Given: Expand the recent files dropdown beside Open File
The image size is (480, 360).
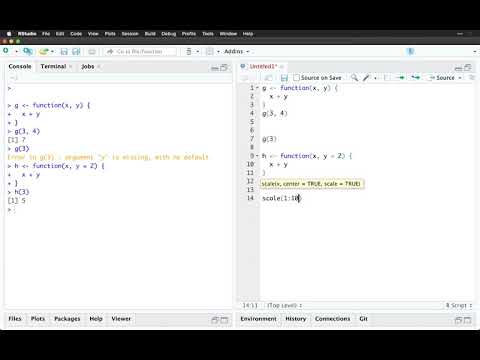Looking at the screenshot, I should click(53, 52).
